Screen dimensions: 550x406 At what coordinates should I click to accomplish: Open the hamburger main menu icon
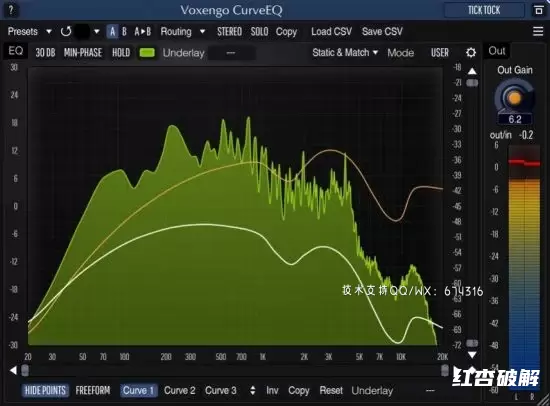click(x=538, y=32)
